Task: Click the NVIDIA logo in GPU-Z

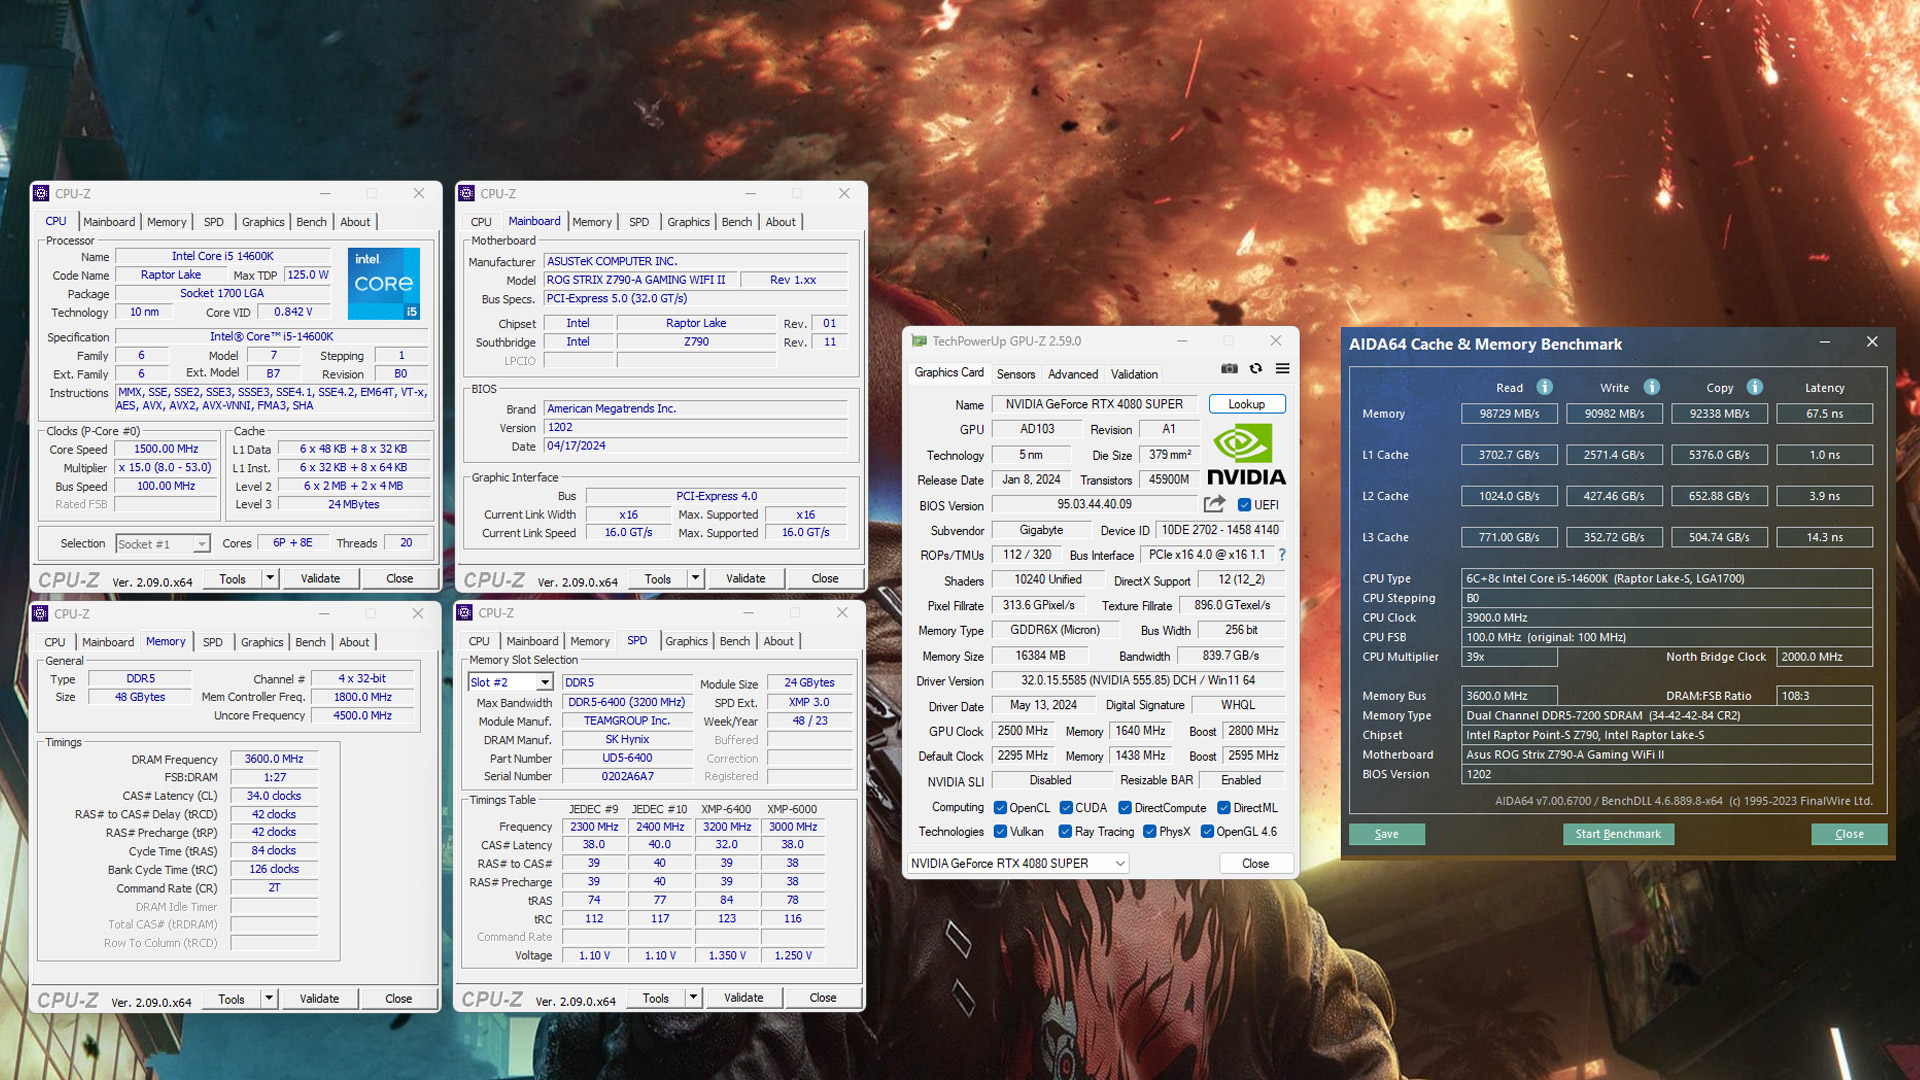Action: tap(1246, 455)
